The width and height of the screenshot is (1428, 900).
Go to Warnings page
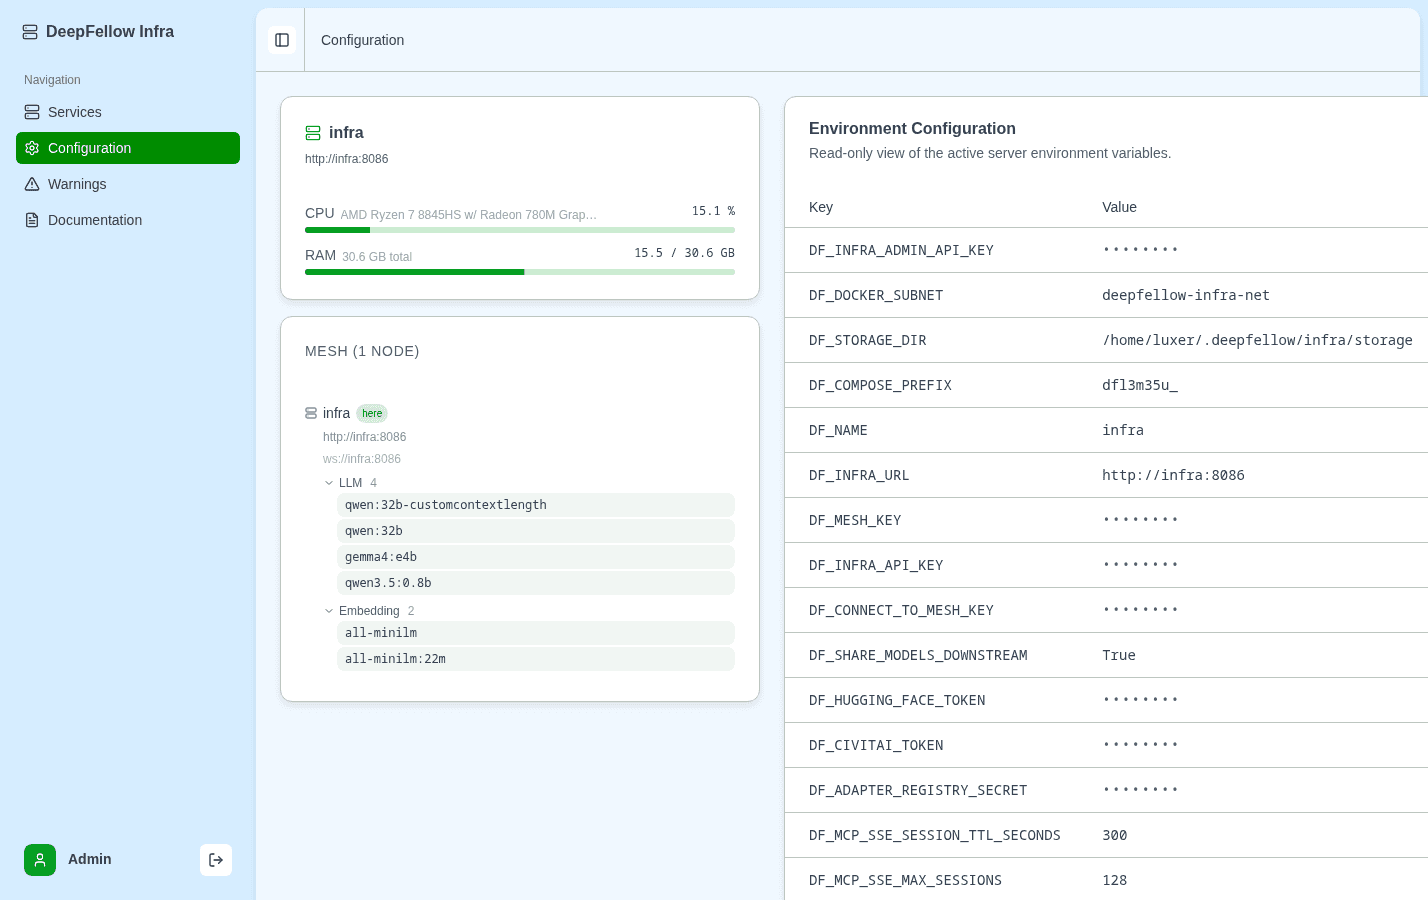(128, 184)
